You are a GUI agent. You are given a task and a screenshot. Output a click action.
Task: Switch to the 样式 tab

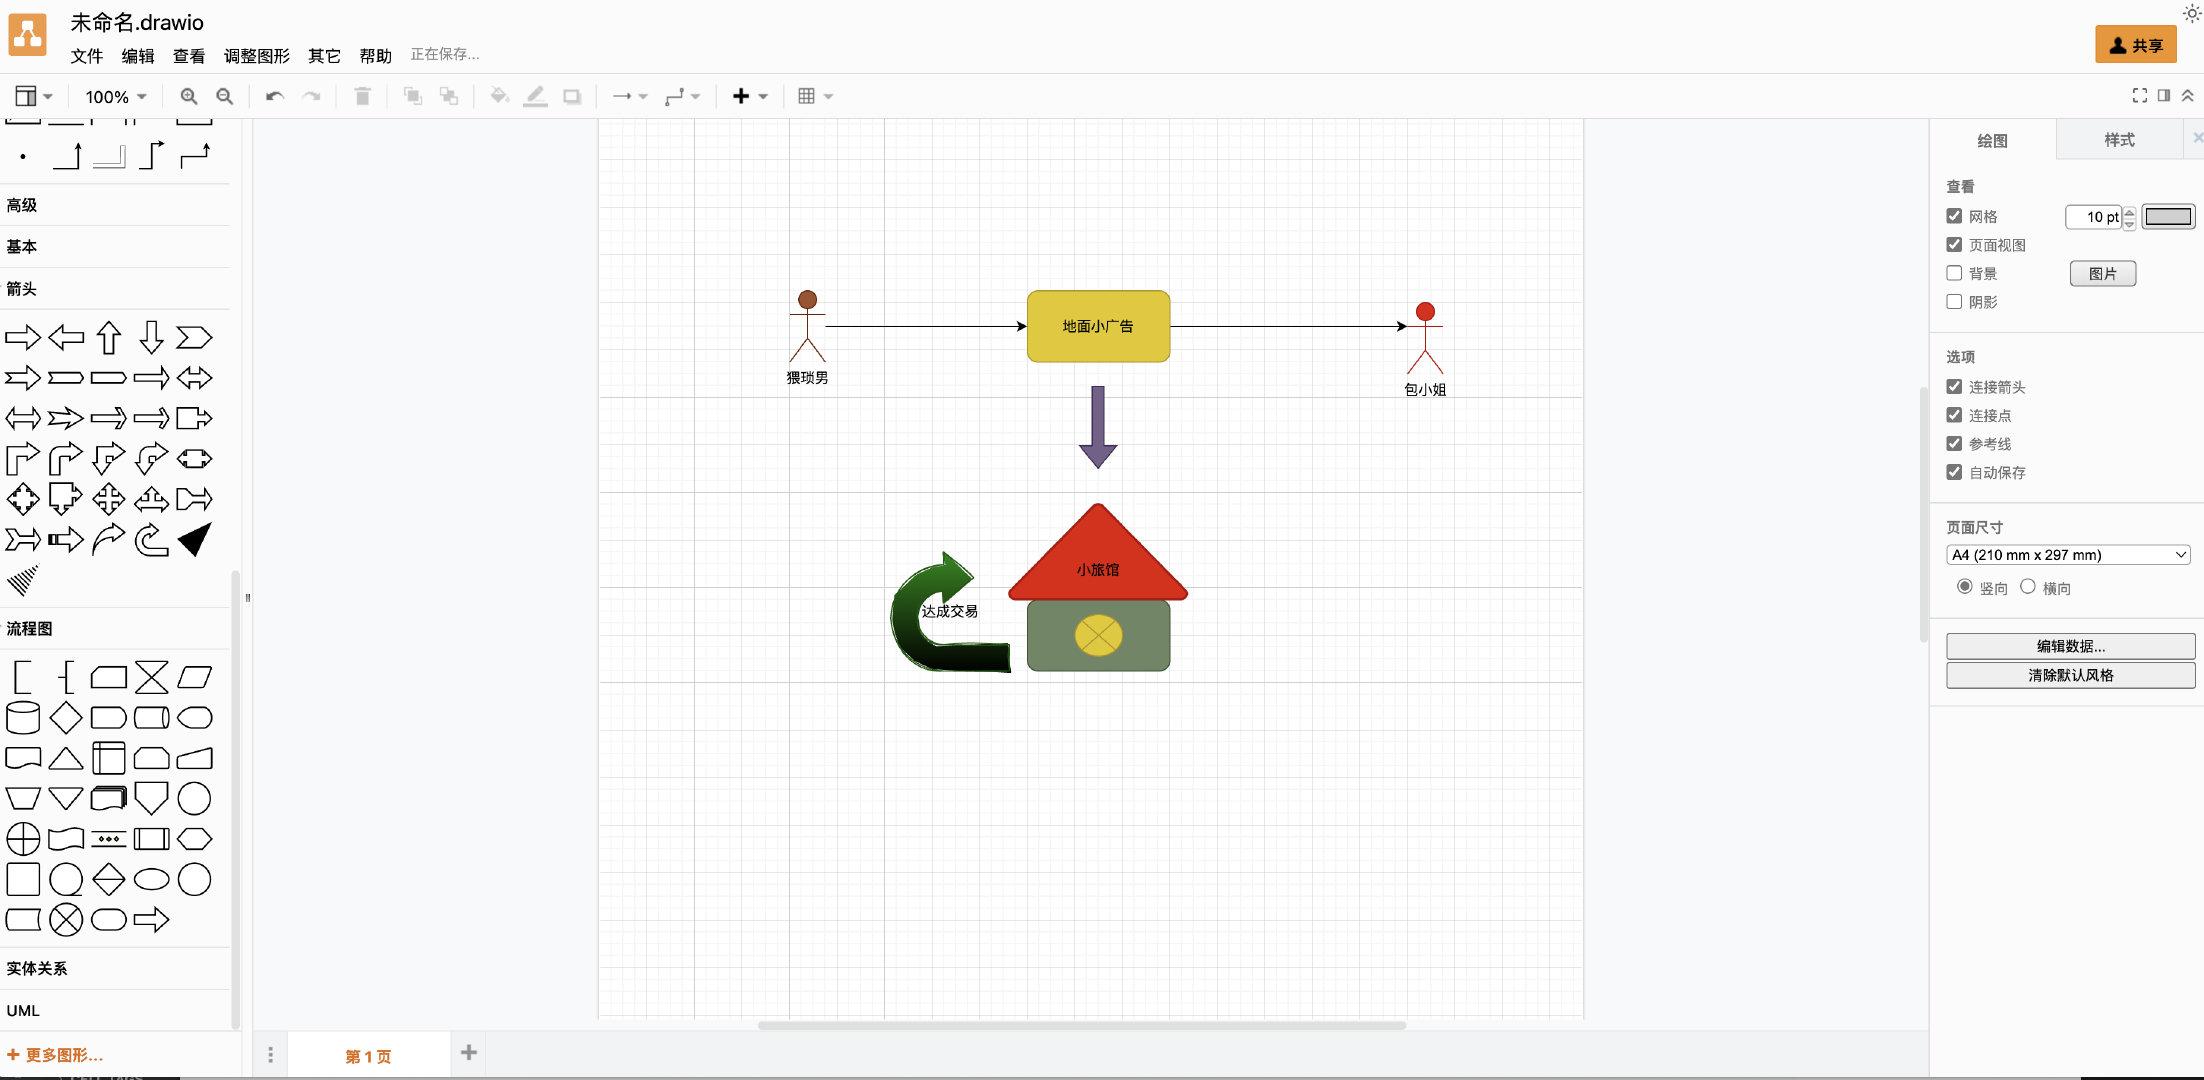2119,140
